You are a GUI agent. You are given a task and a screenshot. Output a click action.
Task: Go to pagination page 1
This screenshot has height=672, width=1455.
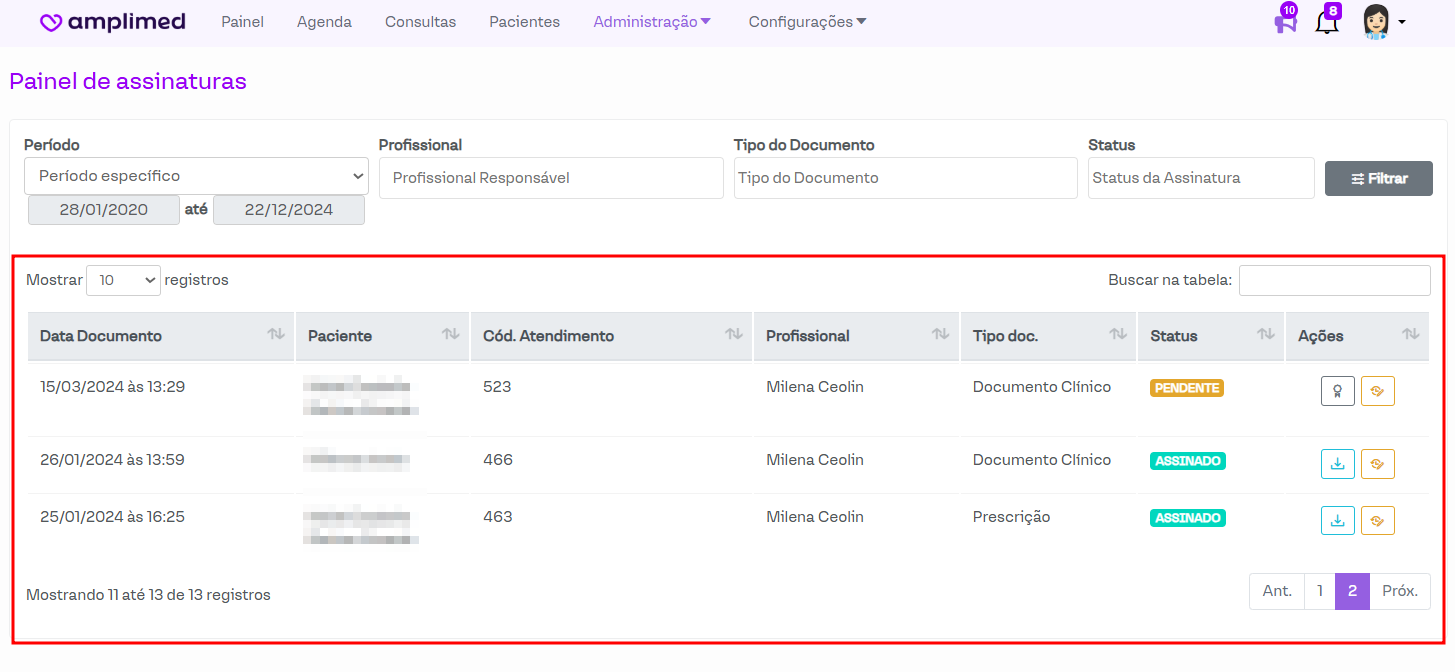tap(1319, 591)
